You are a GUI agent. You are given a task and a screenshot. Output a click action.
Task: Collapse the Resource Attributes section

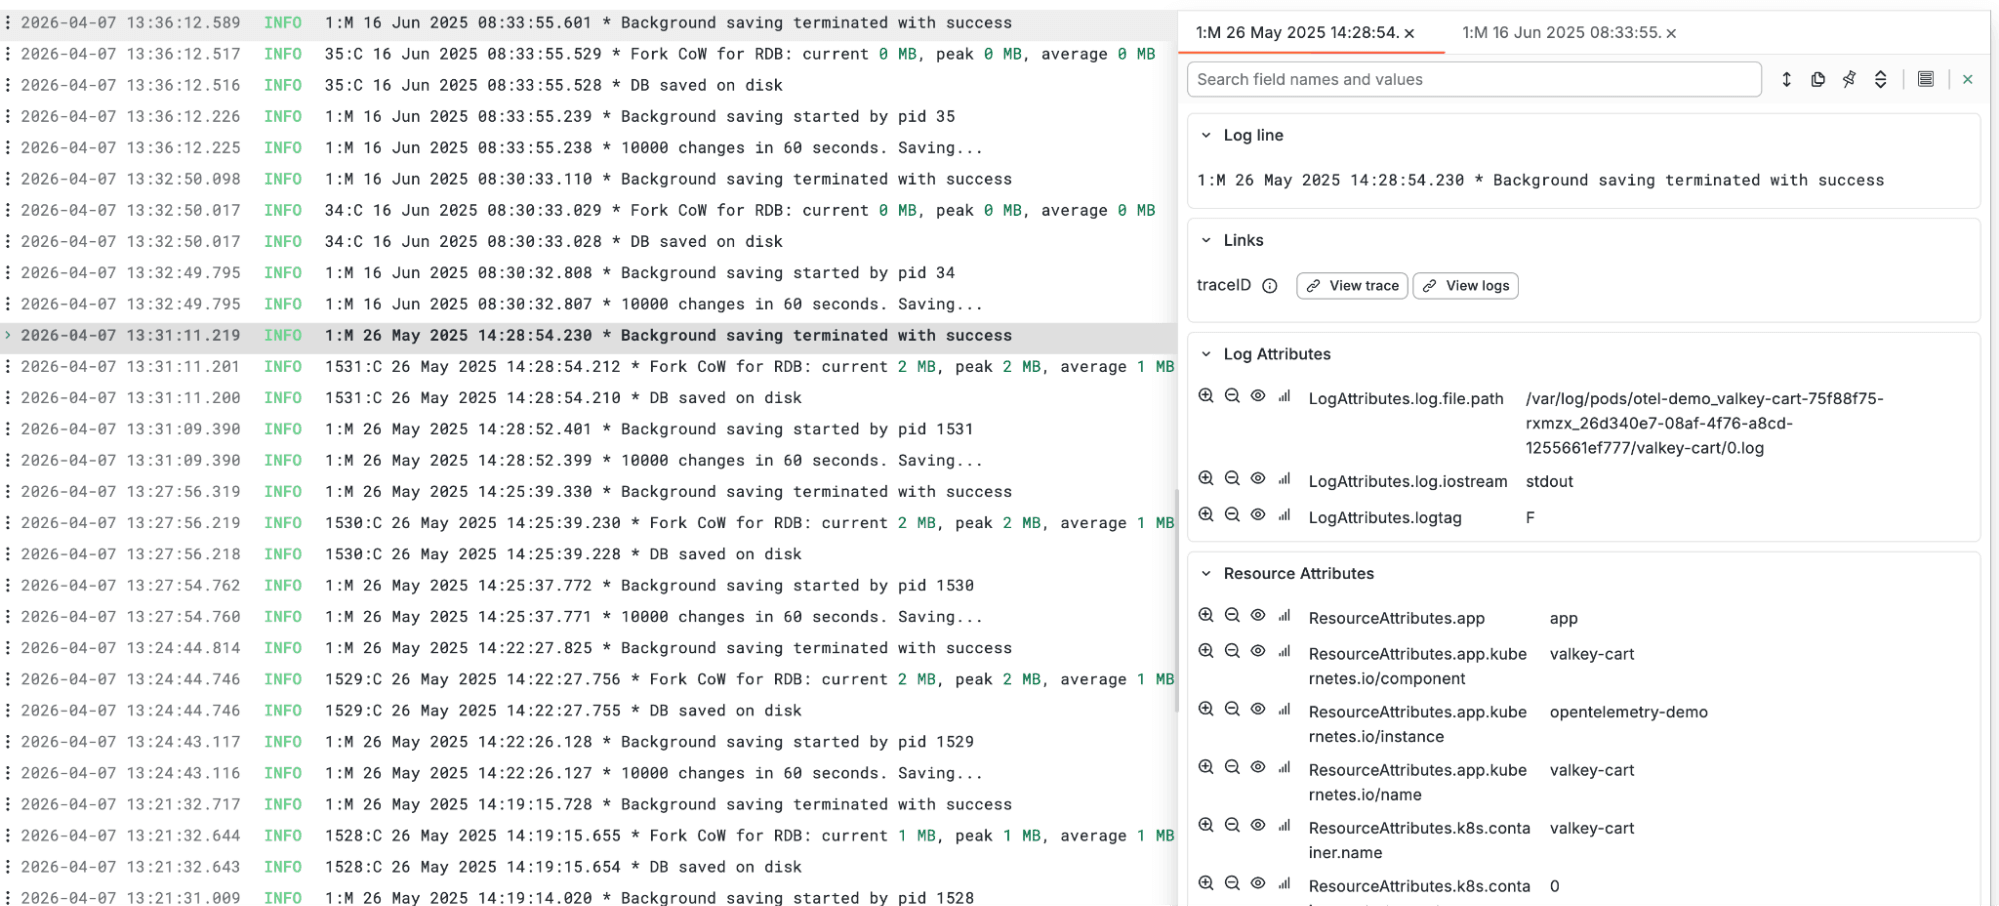pyautogui.click(x=1206, y=573)
